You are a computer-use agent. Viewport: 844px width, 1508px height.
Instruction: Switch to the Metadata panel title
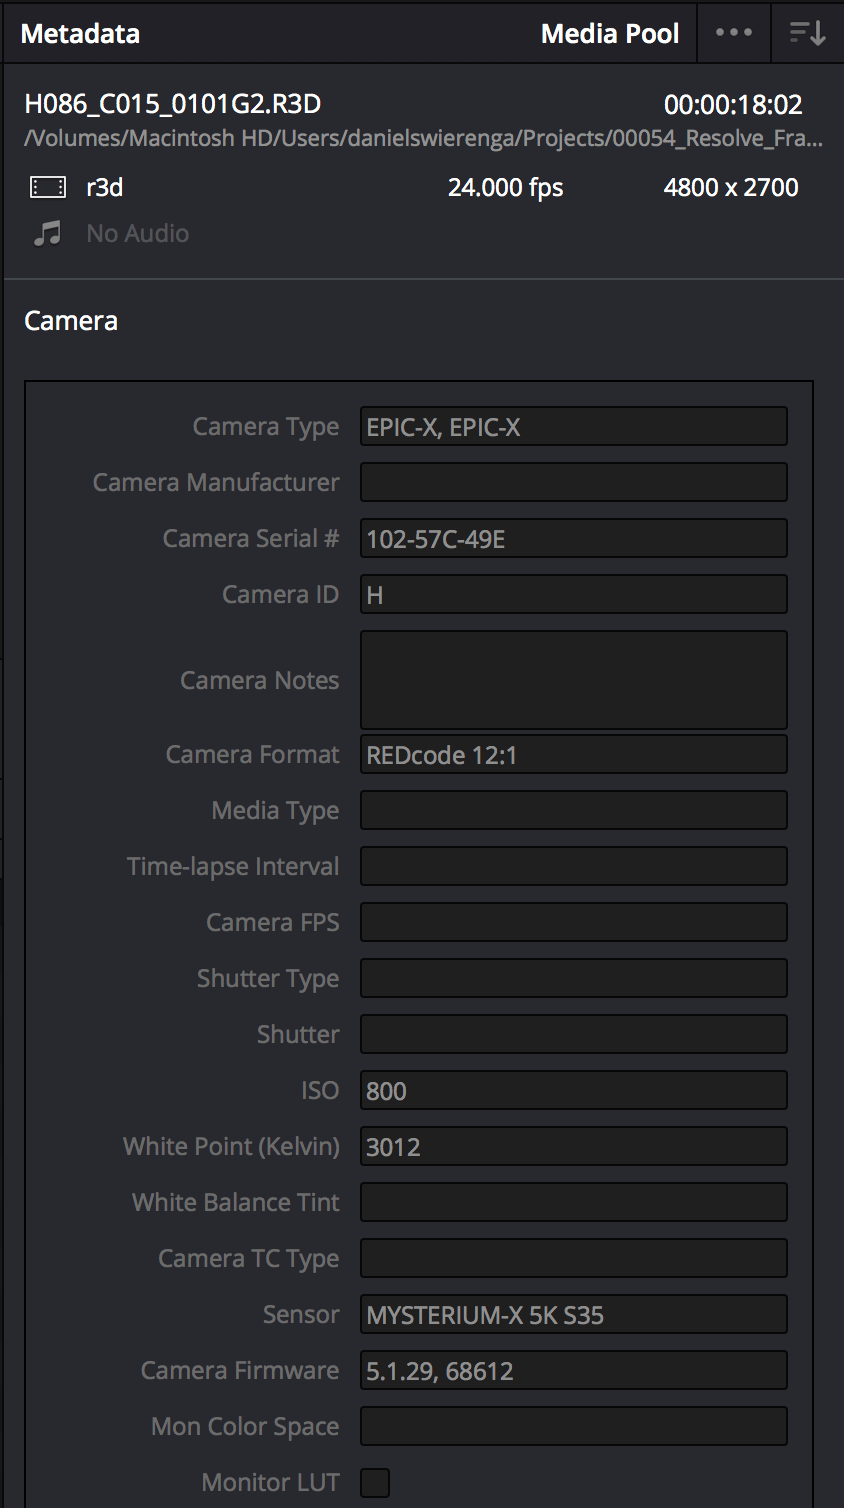click(x=80, y=32)
